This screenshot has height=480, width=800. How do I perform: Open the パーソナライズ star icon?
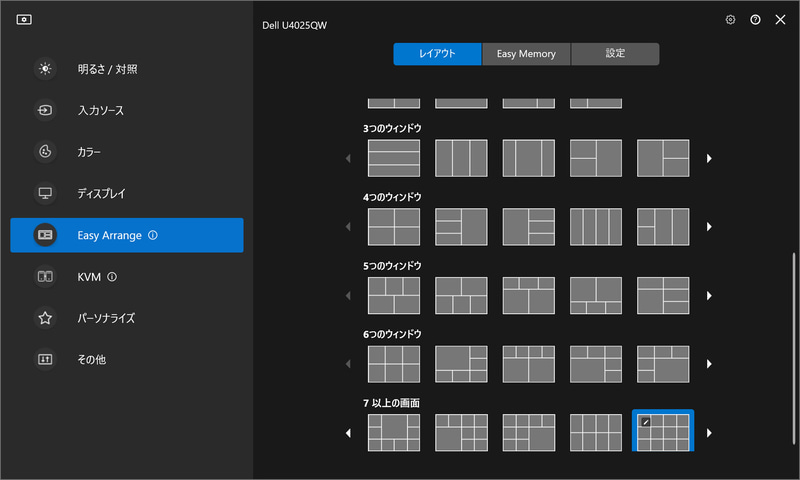click(x=45, y=318)
